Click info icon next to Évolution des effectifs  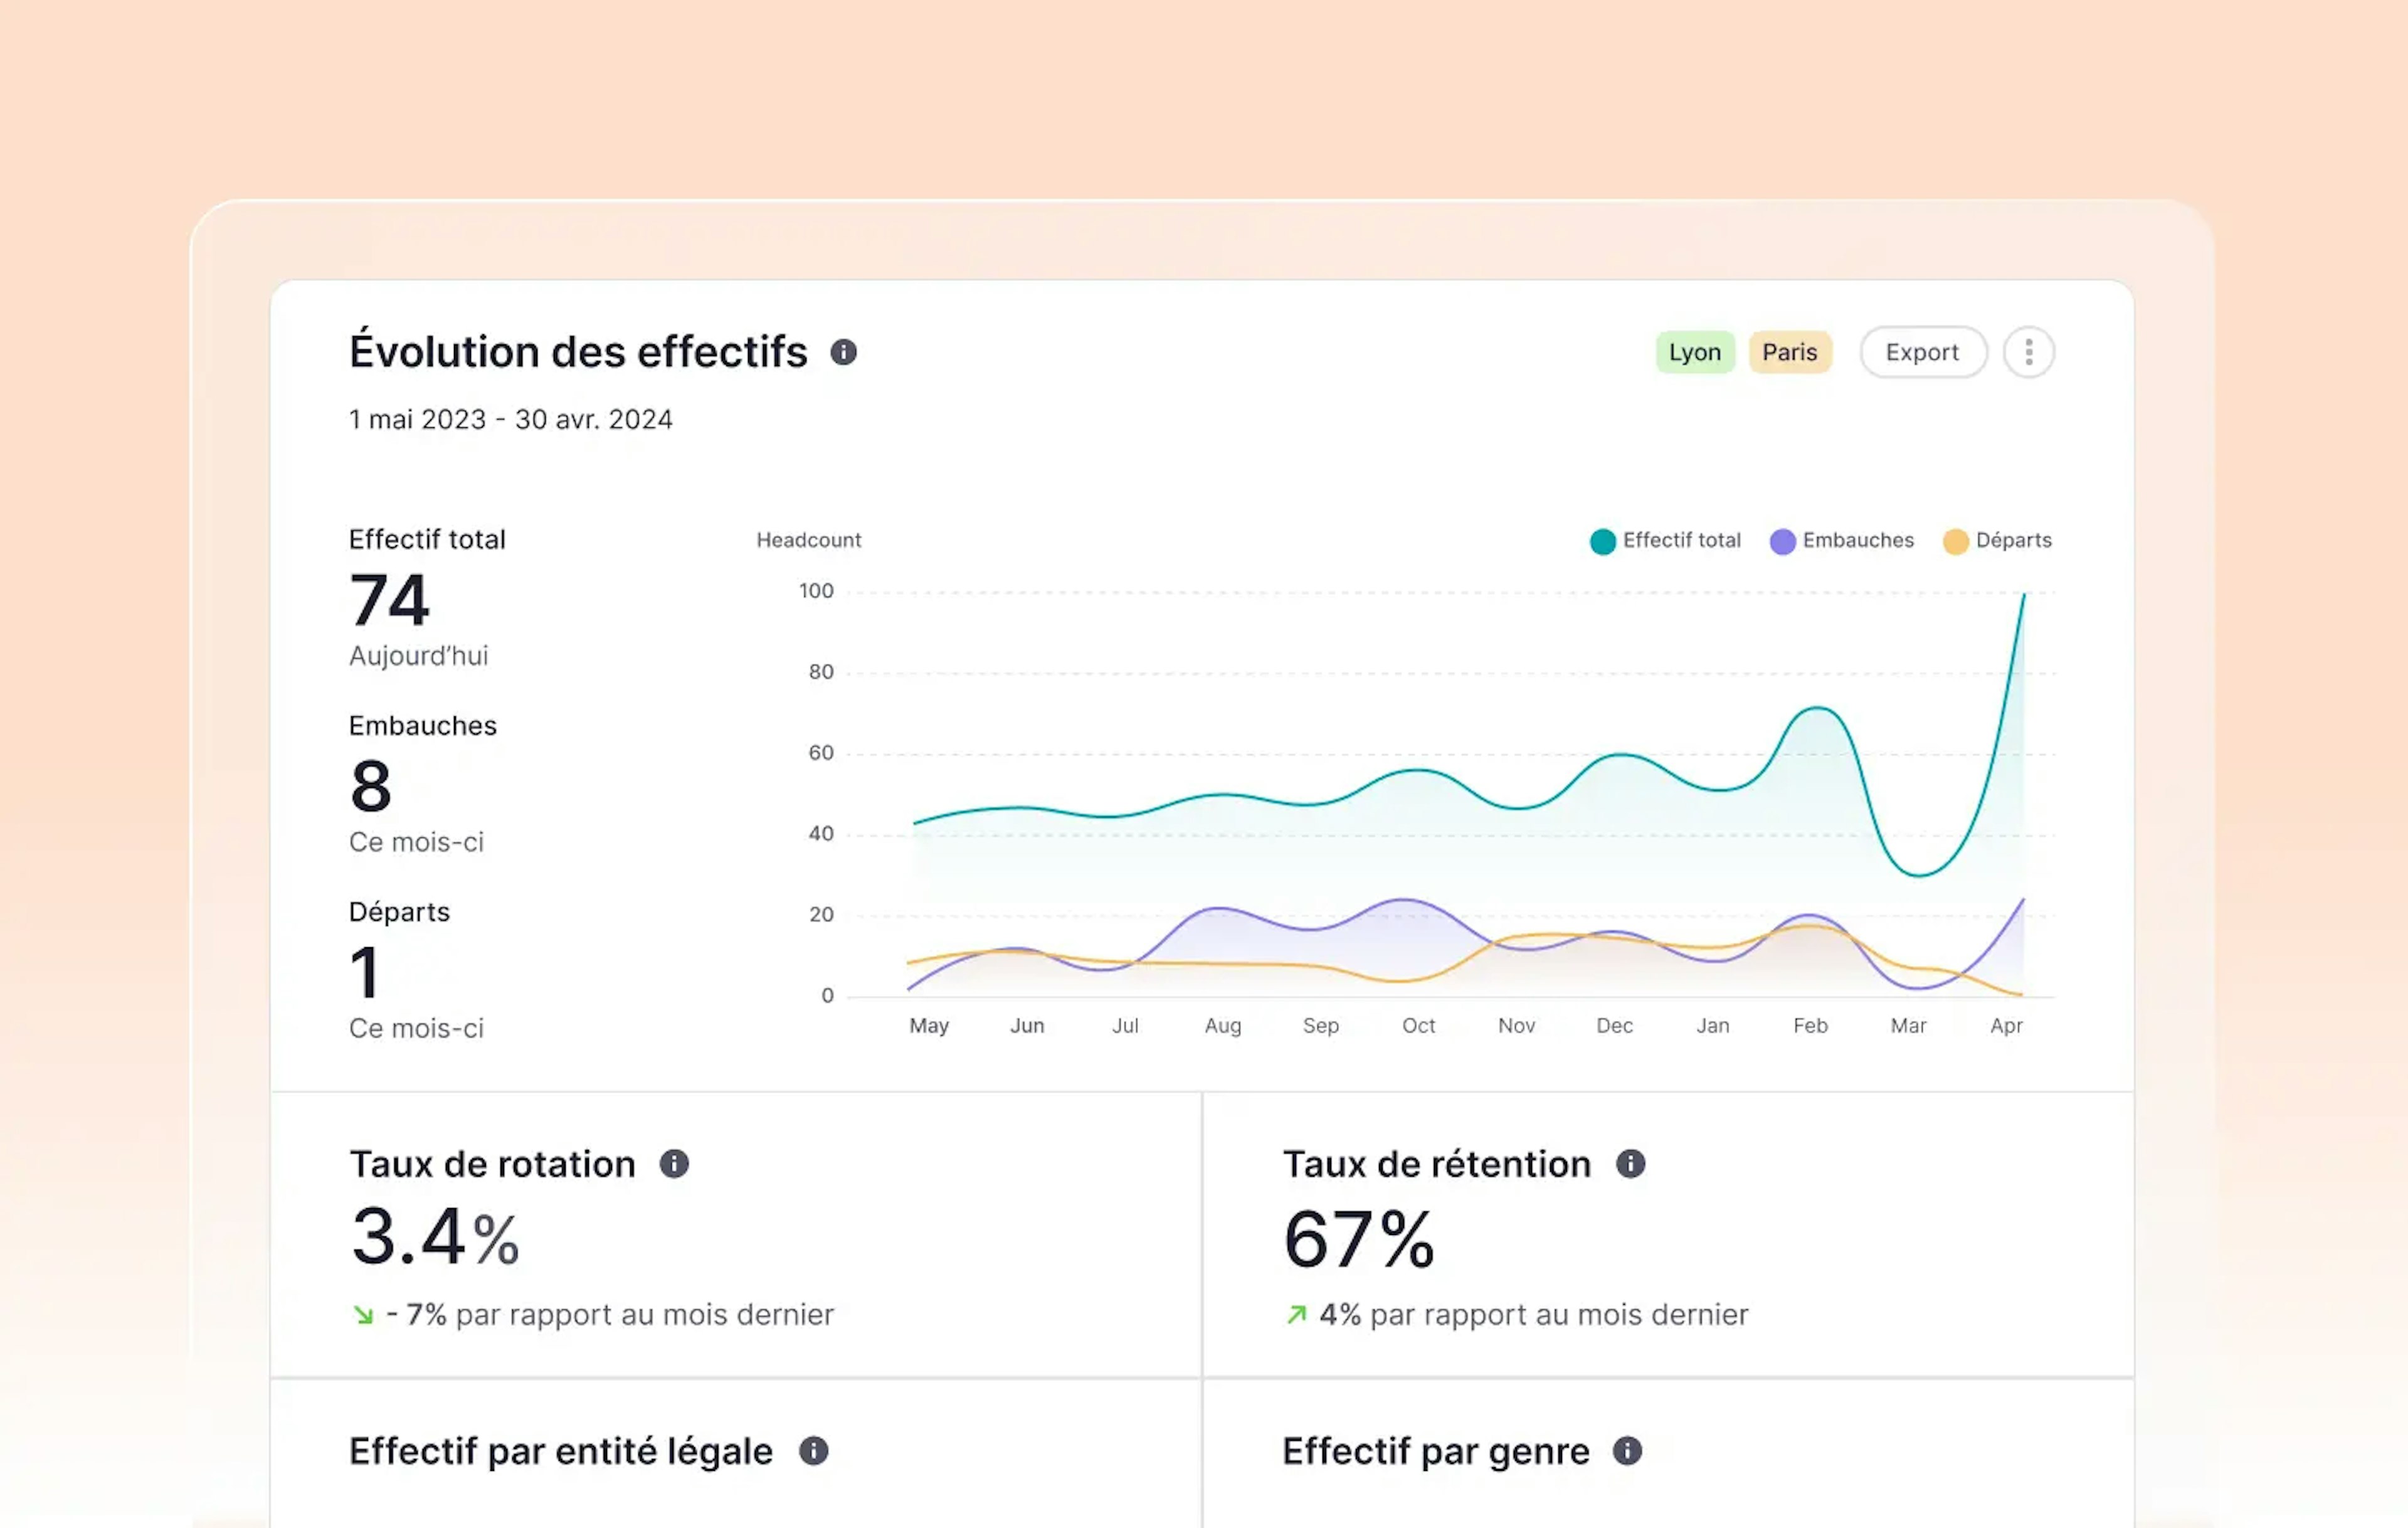tap(843, 352)
